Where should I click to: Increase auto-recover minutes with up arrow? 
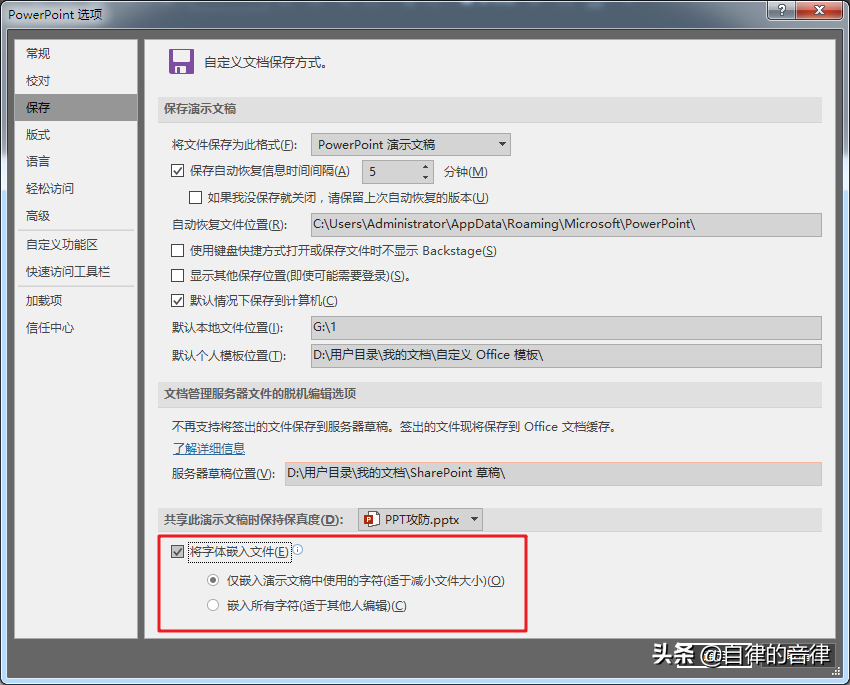426,166
